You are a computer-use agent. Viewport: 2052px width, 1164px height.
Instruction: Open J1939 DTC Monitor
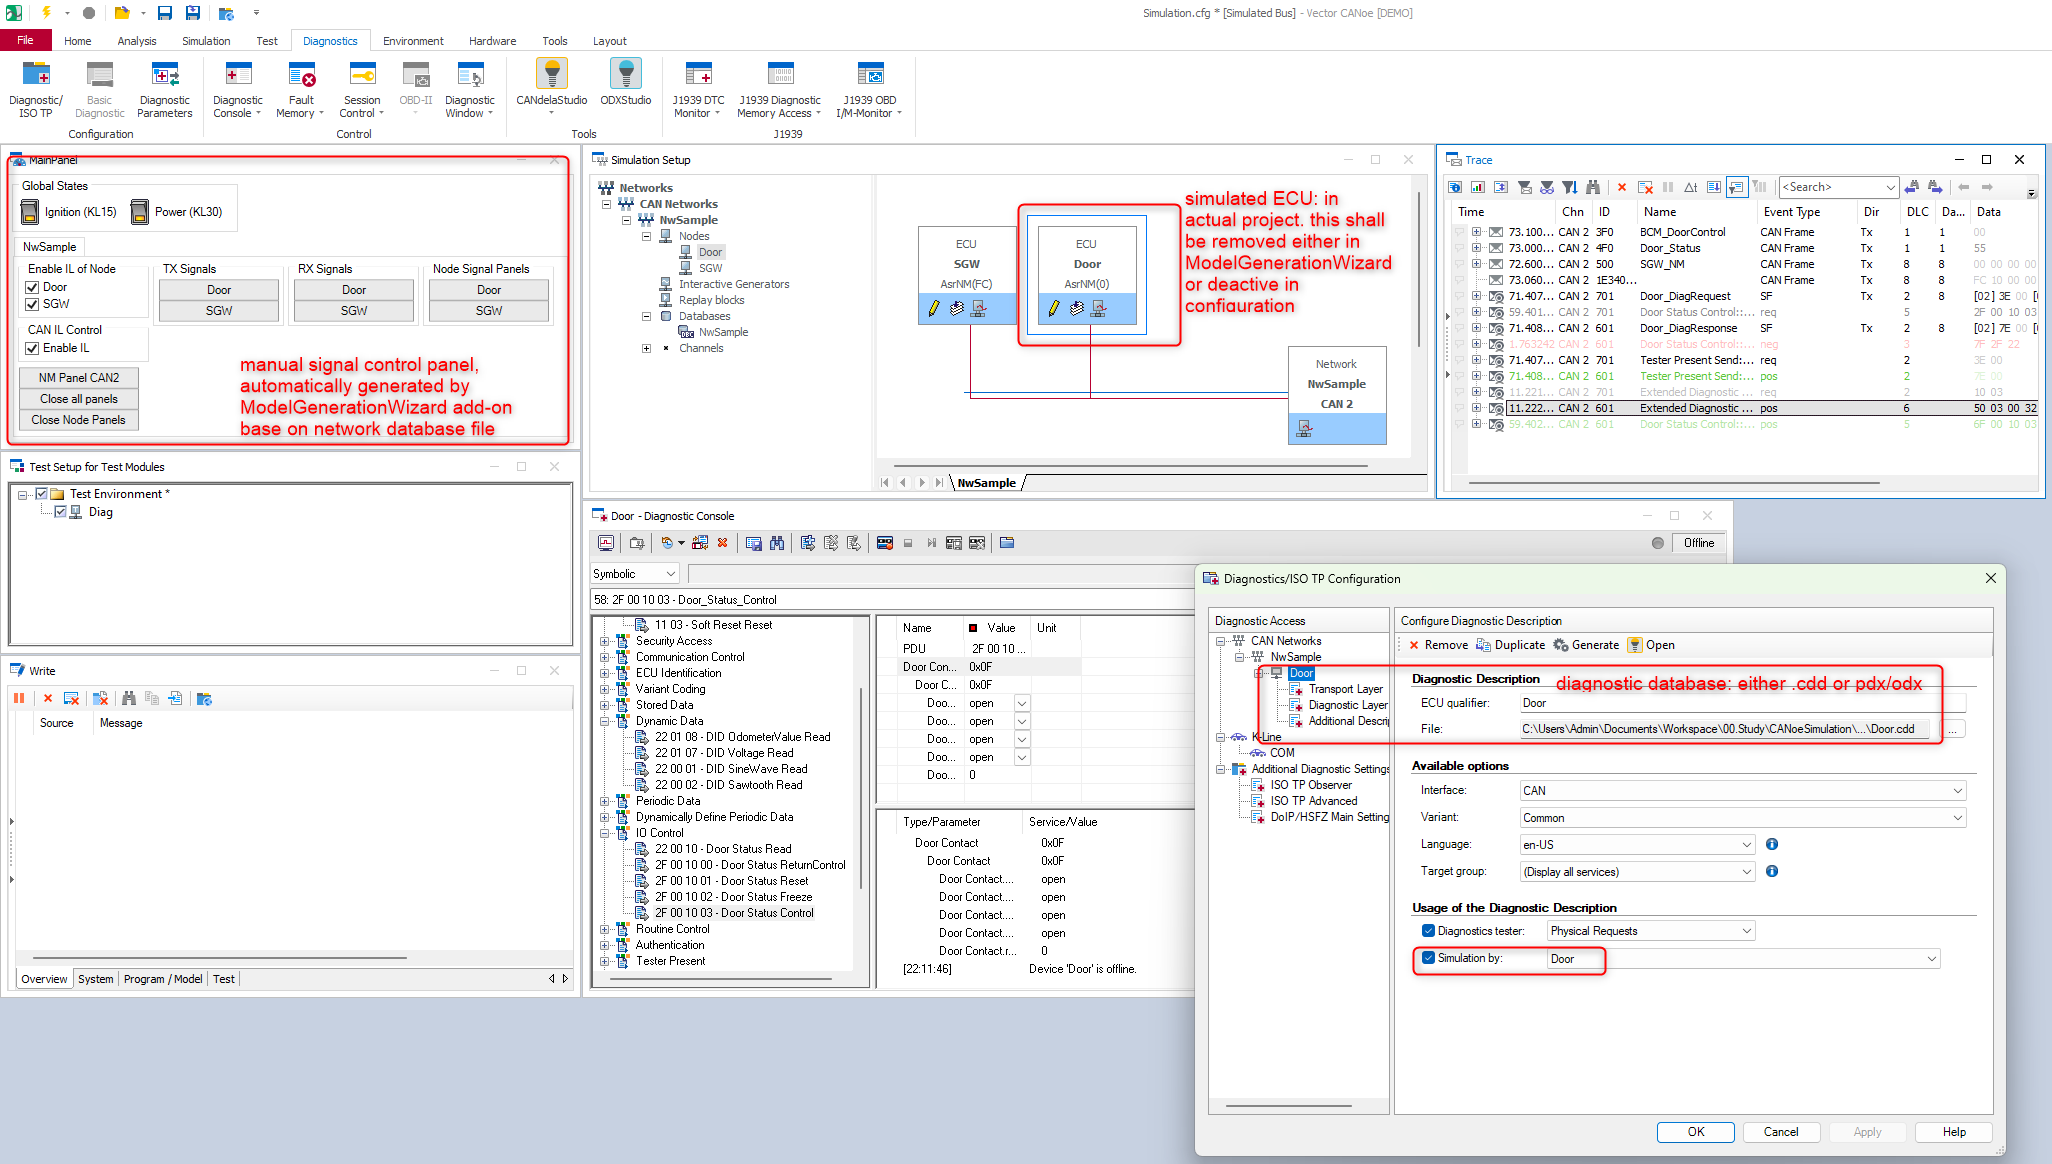698,89
